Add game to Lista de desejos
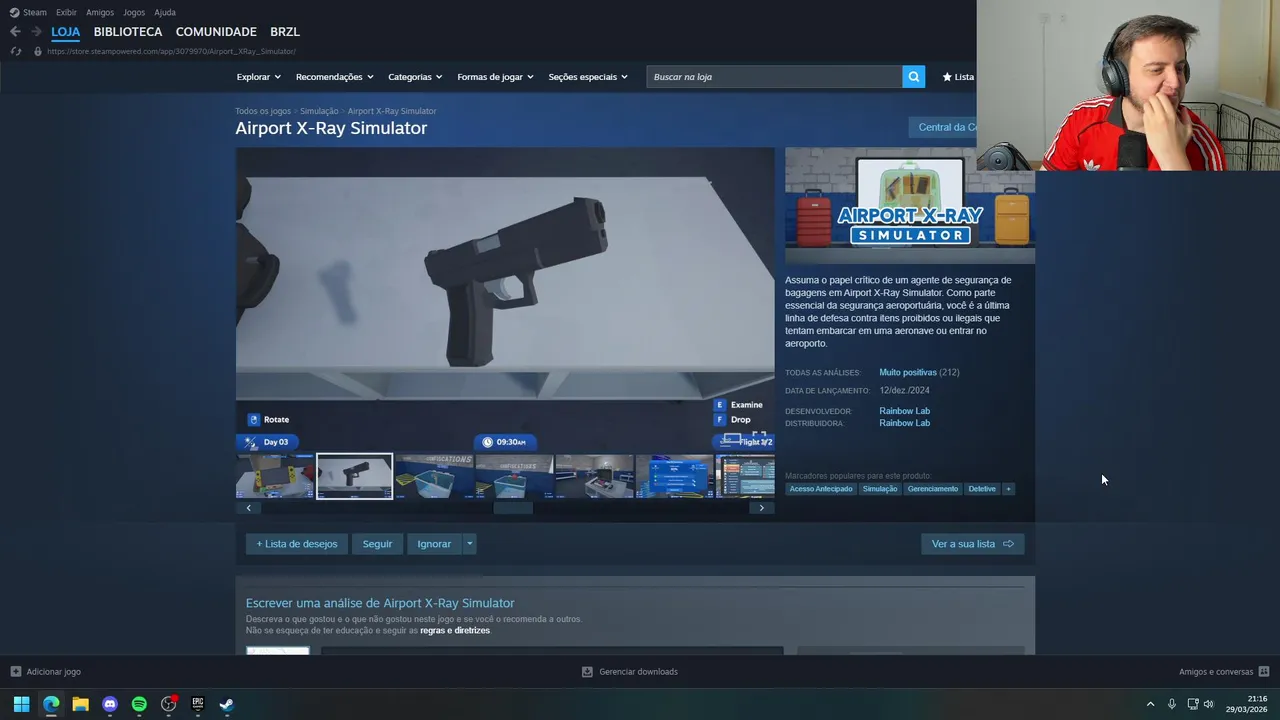Screen dimensions: 1280x720 coord(297,544)
